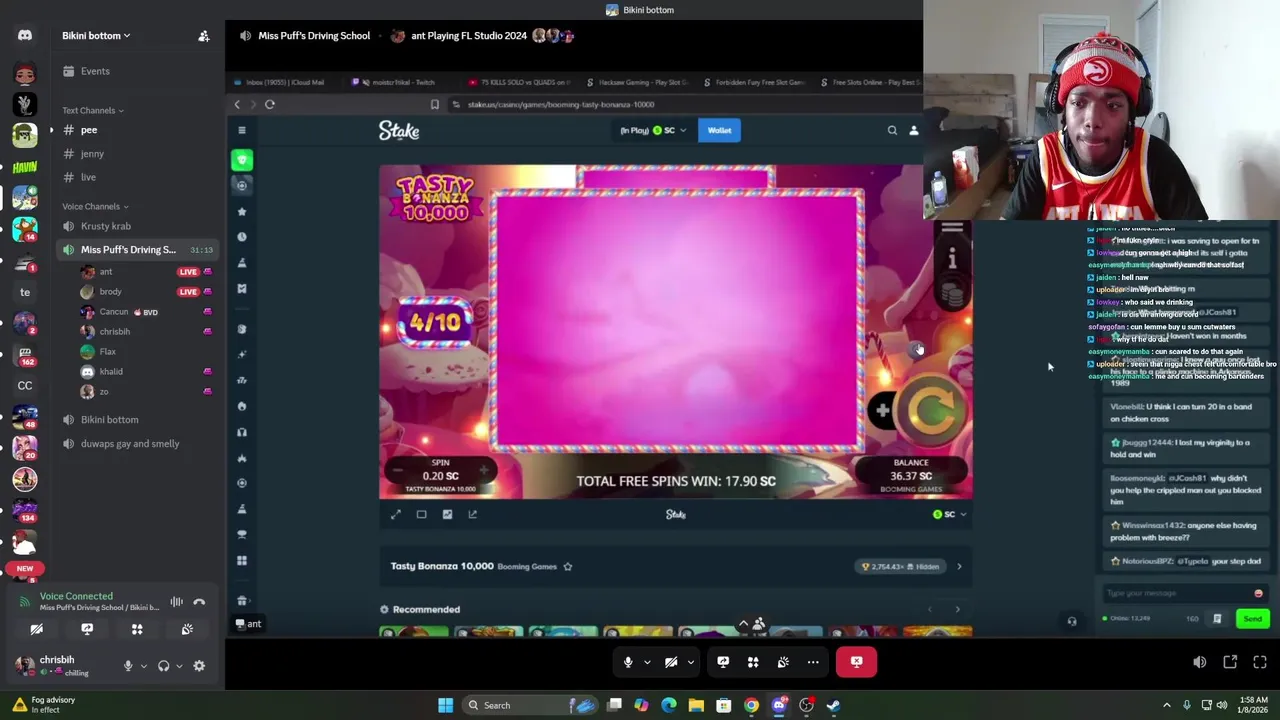Switch to the Twitch browser tab

point(398,82)
